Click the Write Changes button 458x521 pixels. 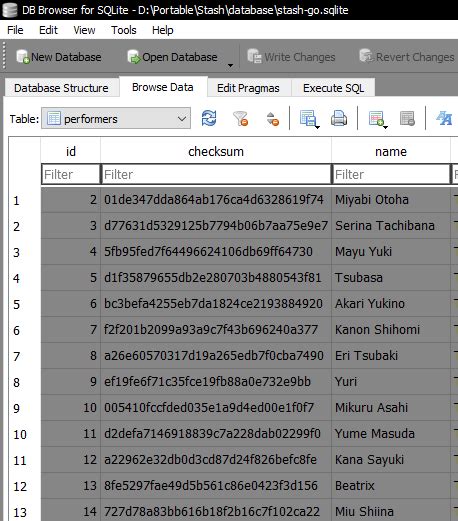pyautogui.click(x=291, y=57)
